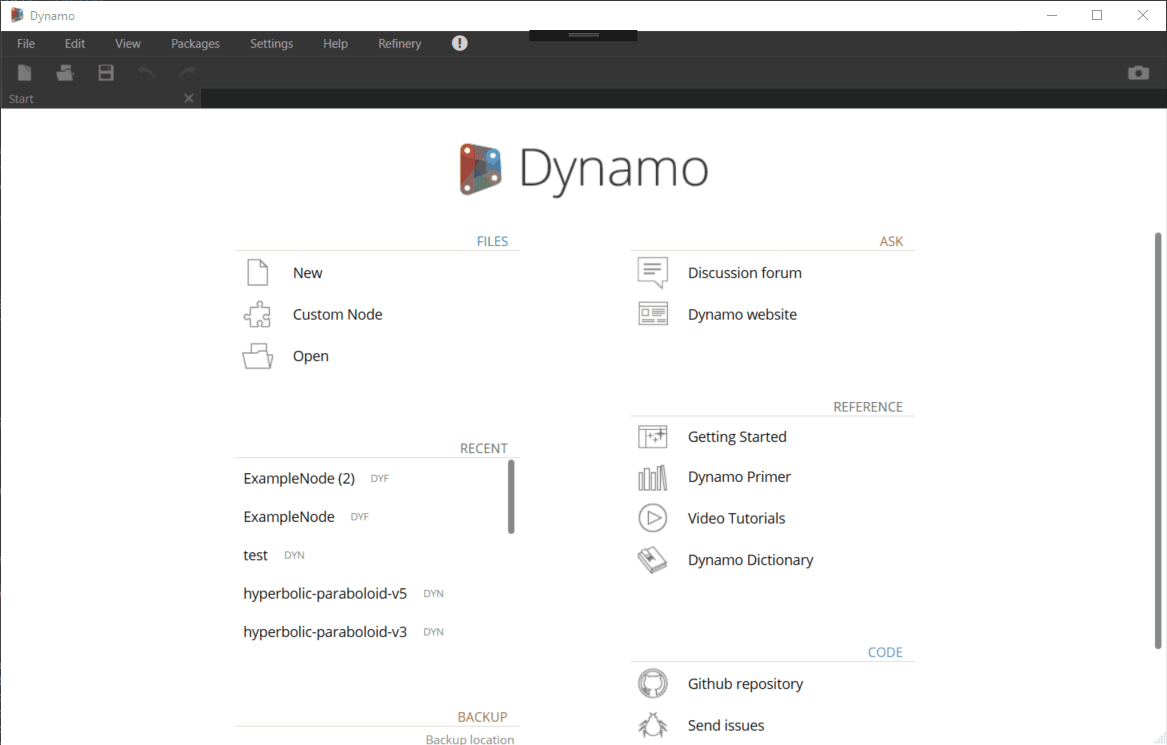Open the View menu
1167x745 pixels.
[x=128, y=43]
